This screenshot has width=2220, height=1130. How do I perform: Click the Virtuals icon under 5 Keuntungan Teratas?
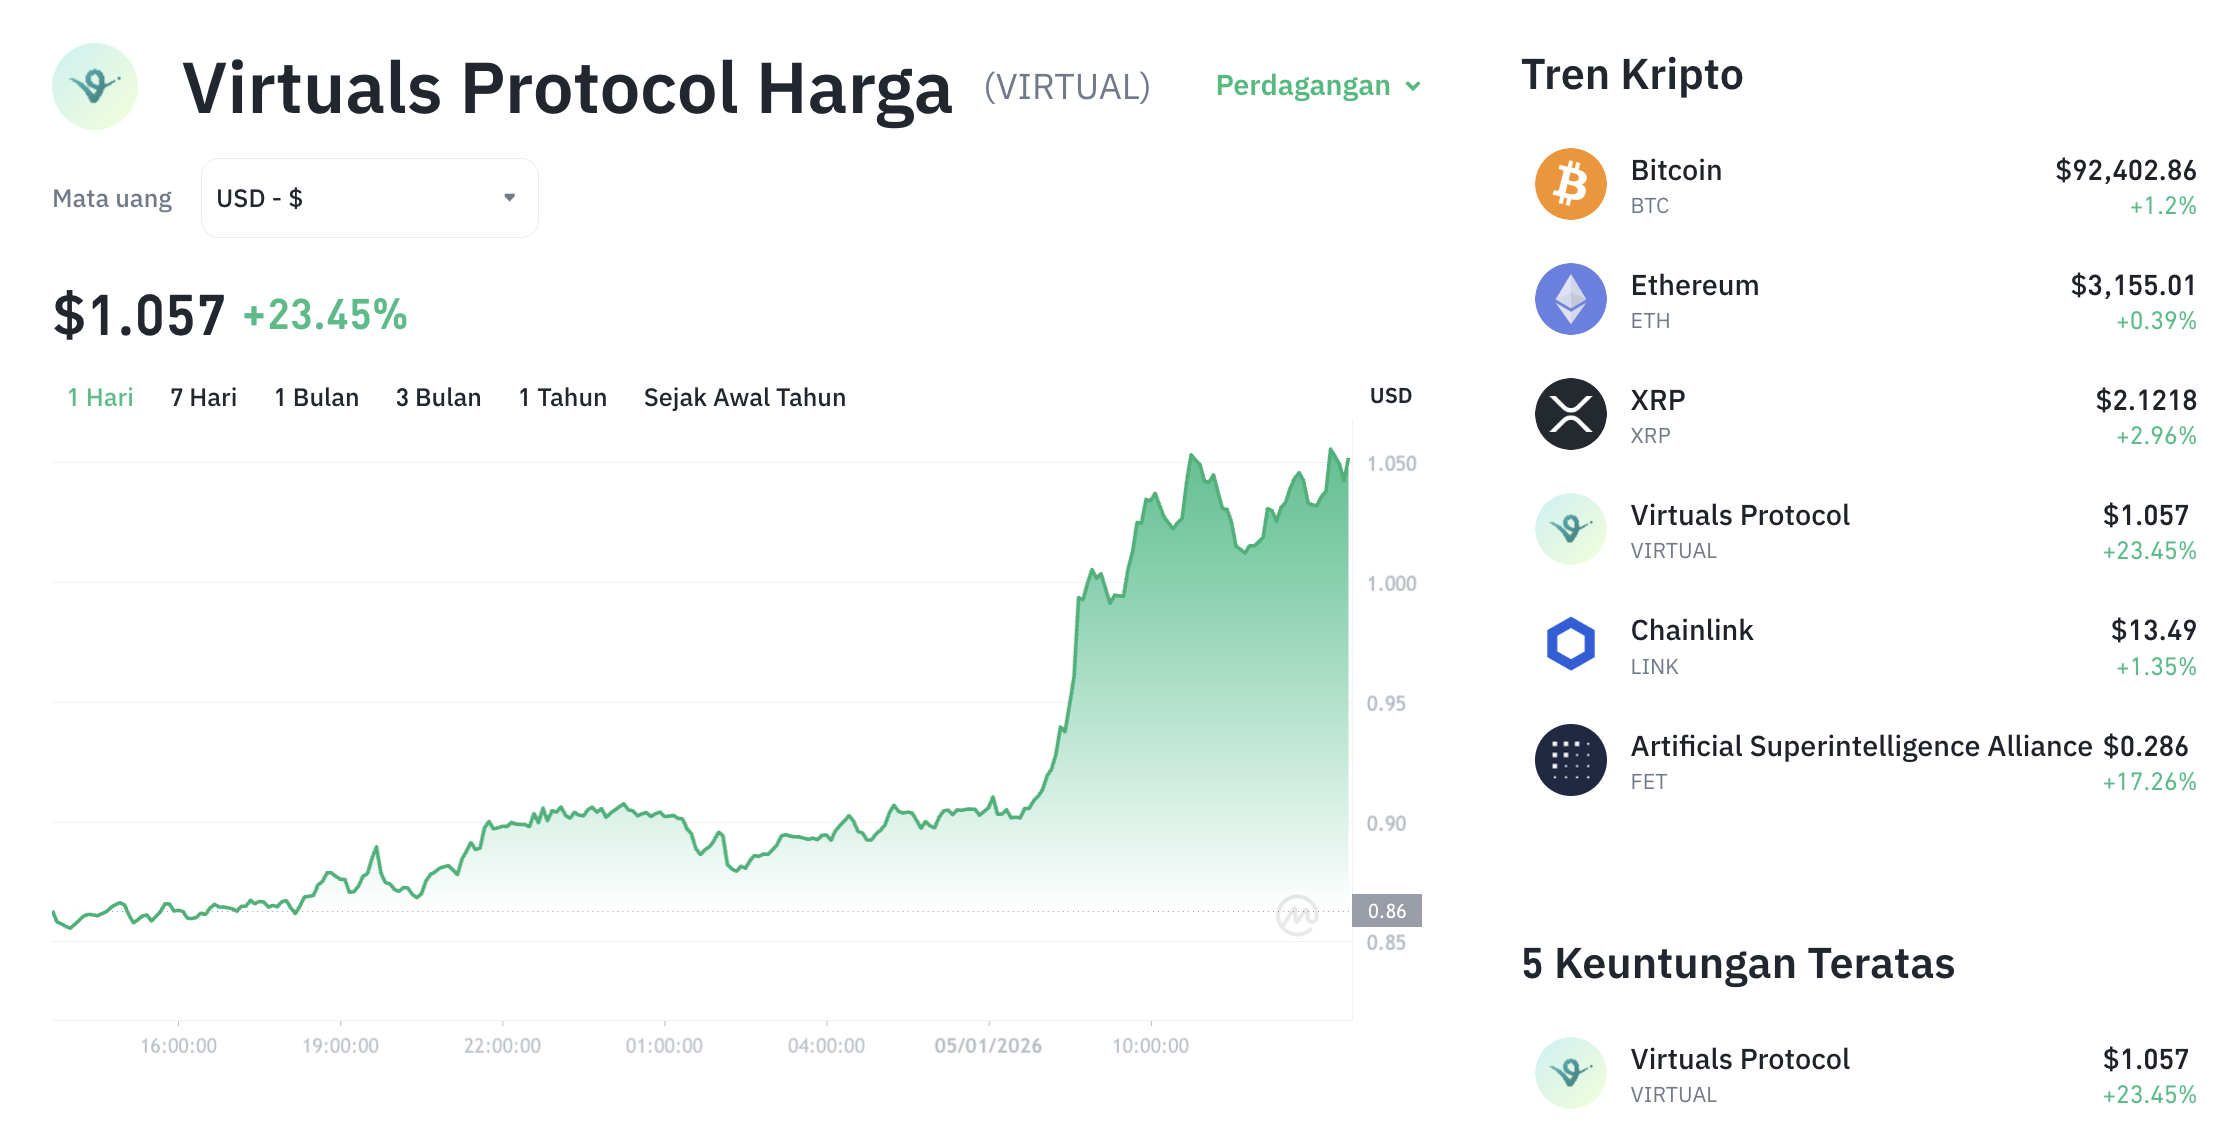pyautogui.click(x=1569, y=1072)
